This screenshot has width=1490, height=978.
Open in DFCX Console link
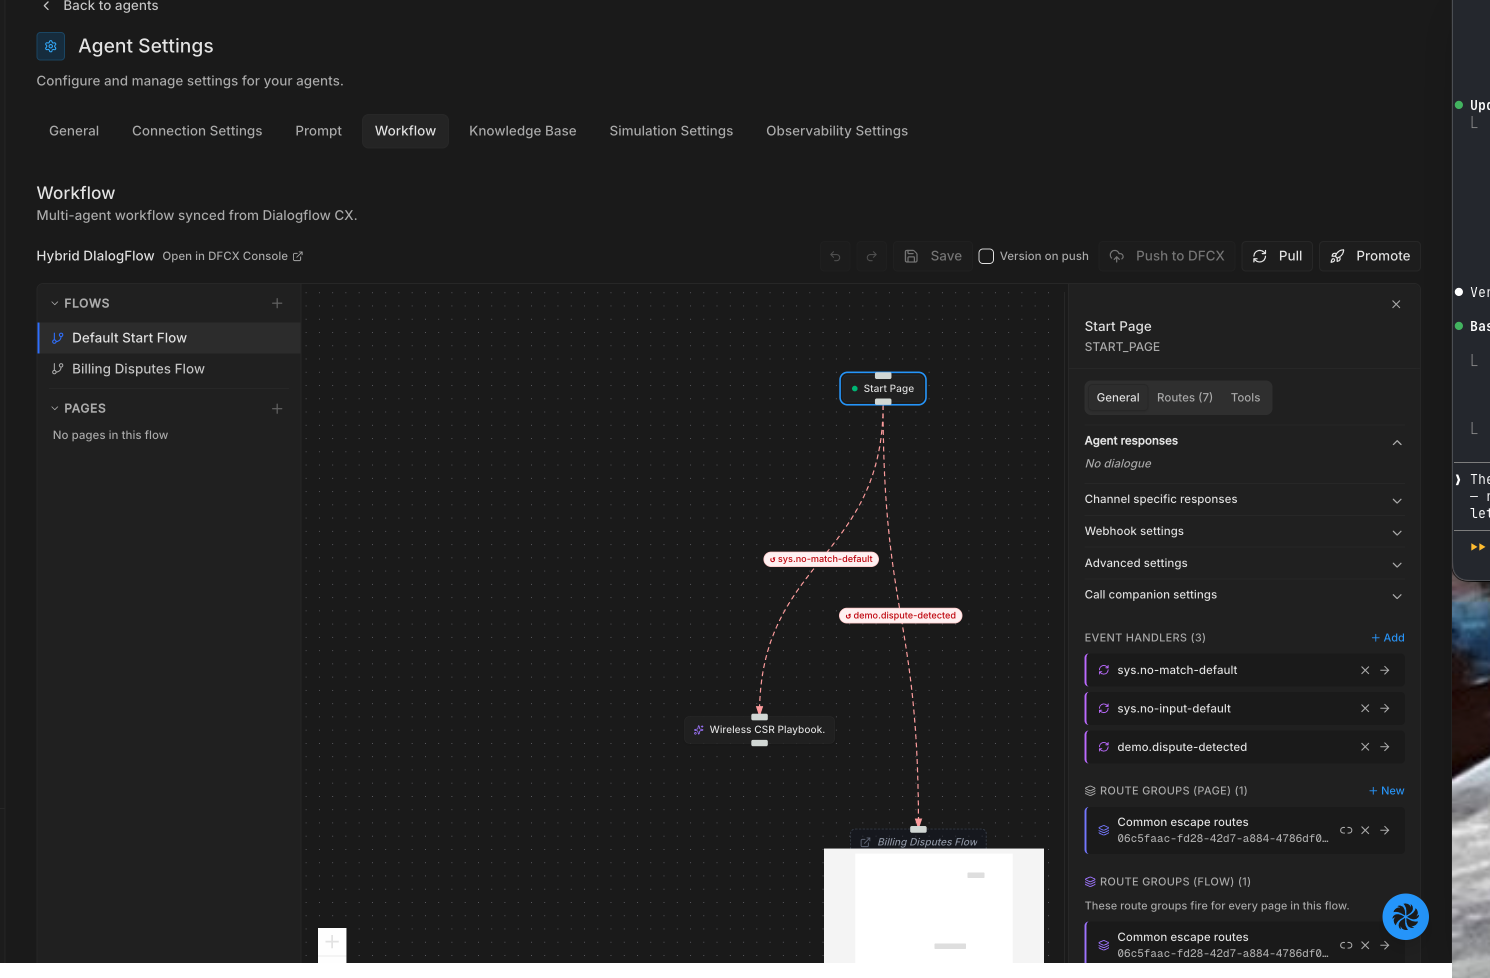[x=233, y=256]
